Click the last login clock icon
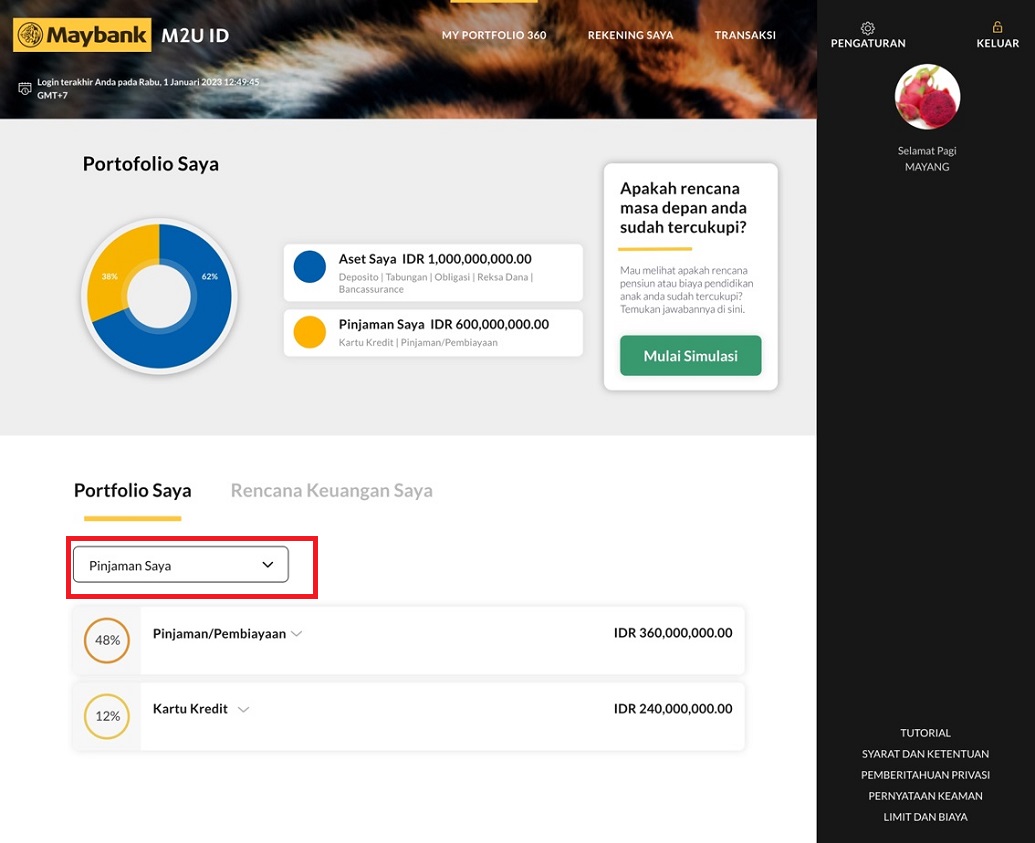This screenshot has width=1035, height=843. 25,89
